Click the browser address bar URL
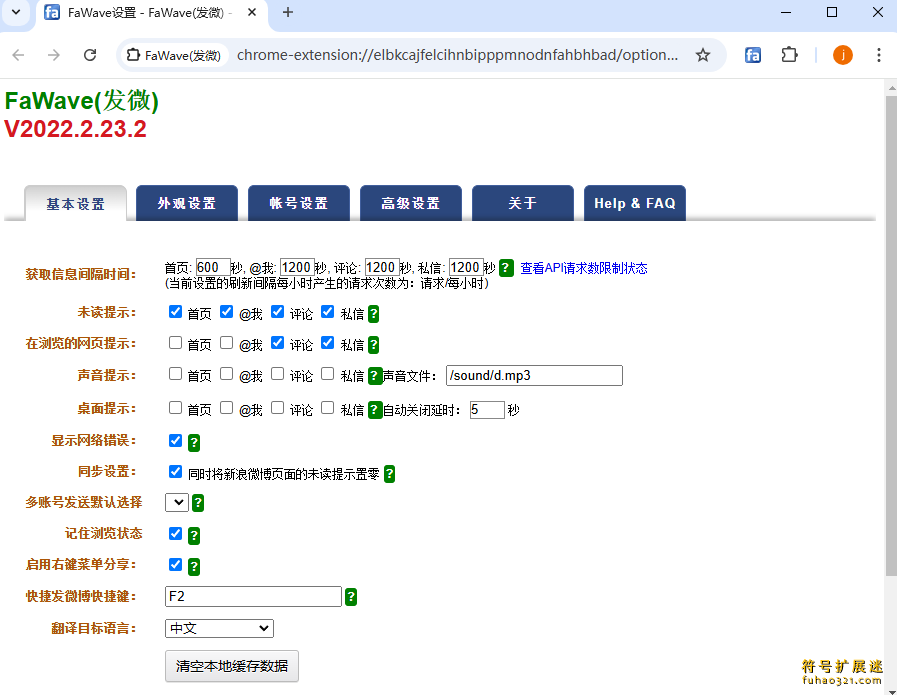The height and width of the screenshot is (695, 897). pyautogui.click(x=458, y=55)
